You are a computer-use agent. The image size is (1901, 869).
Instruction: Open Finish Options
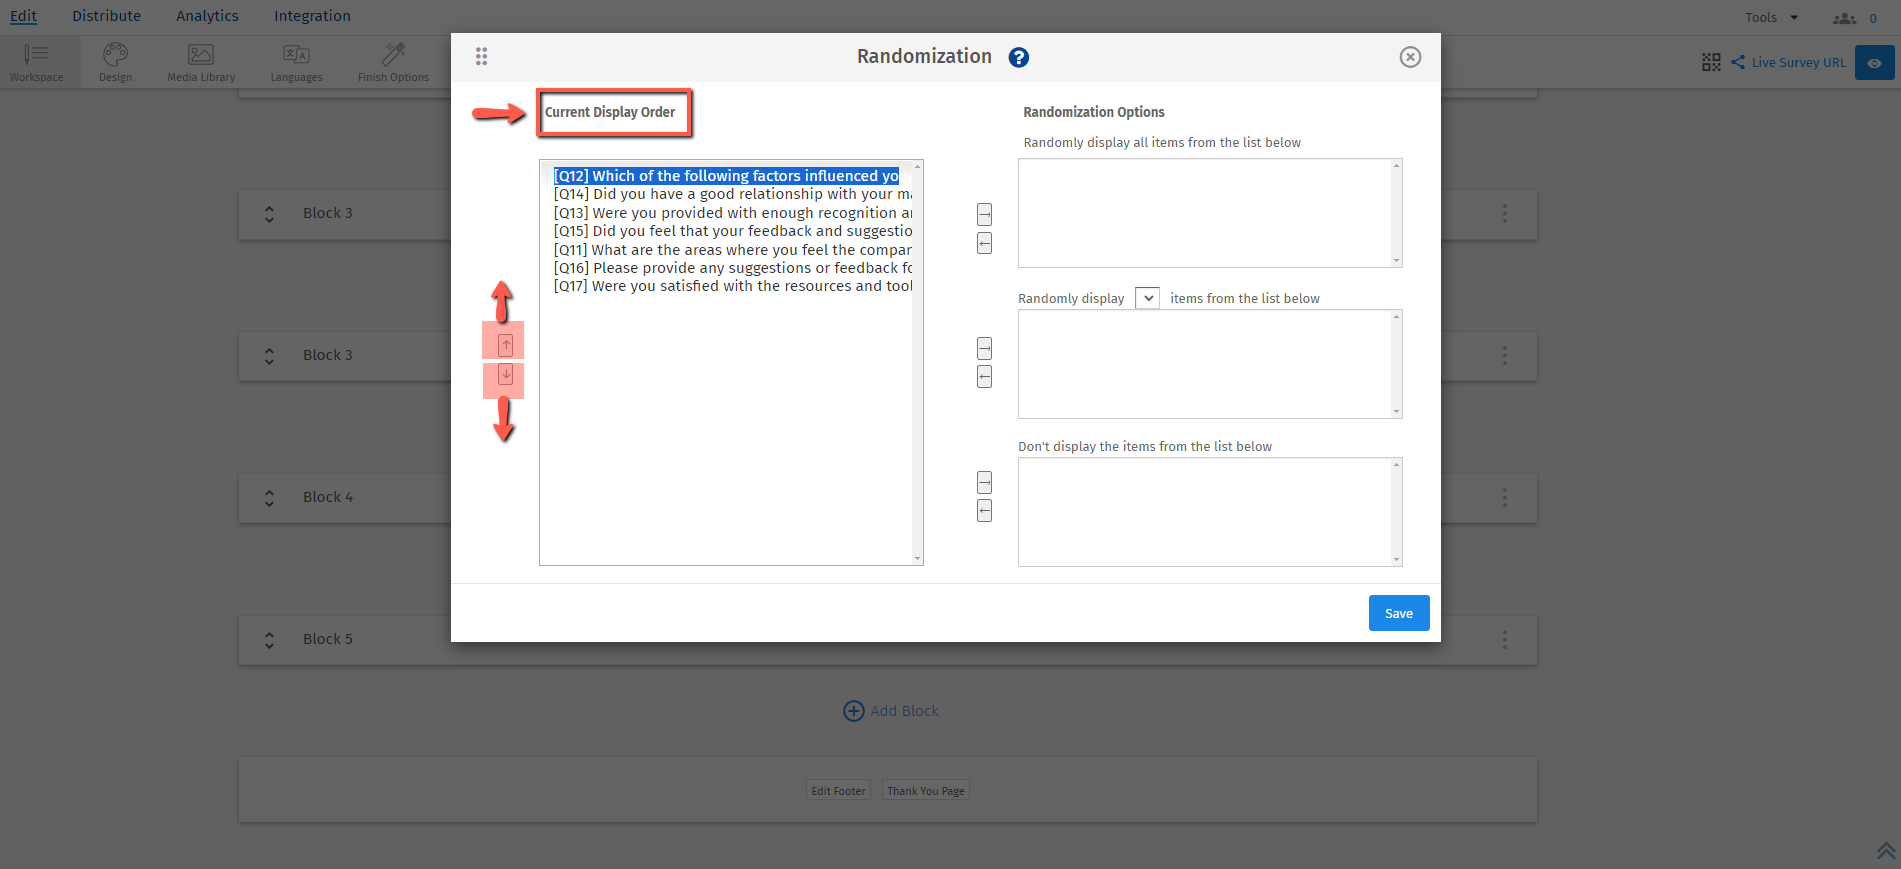point(393,62)
